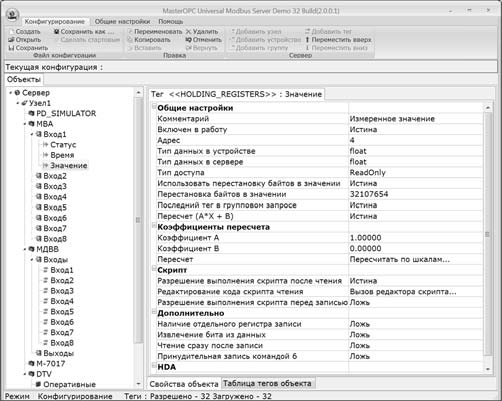Collapse the Общие настройки property section
Viewport: 502px width, 401px height.
pos(154,107)
